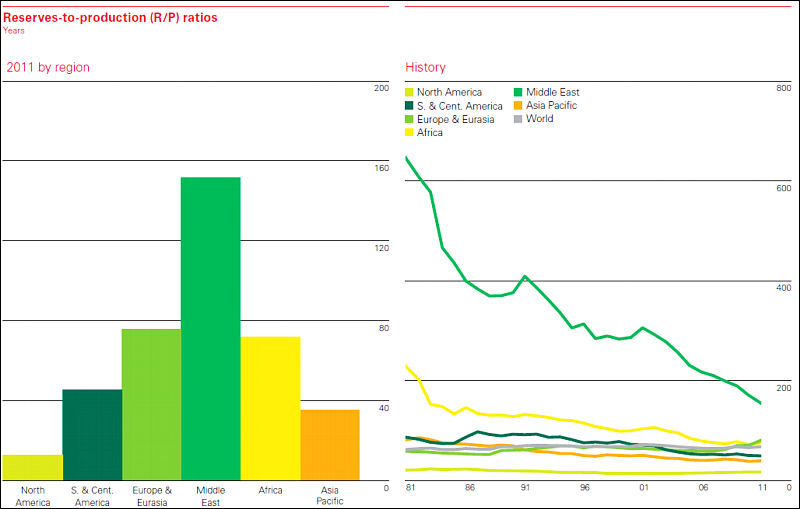Click the Africa legend yellow swatch

point(409,132)
